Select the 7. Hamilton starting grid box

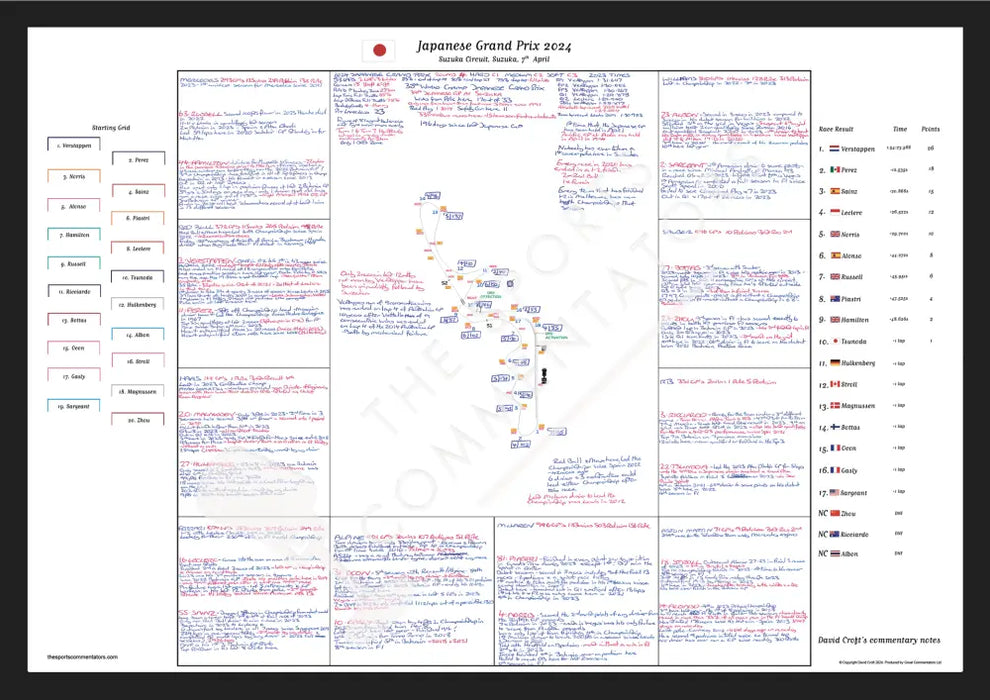[75, 234]
